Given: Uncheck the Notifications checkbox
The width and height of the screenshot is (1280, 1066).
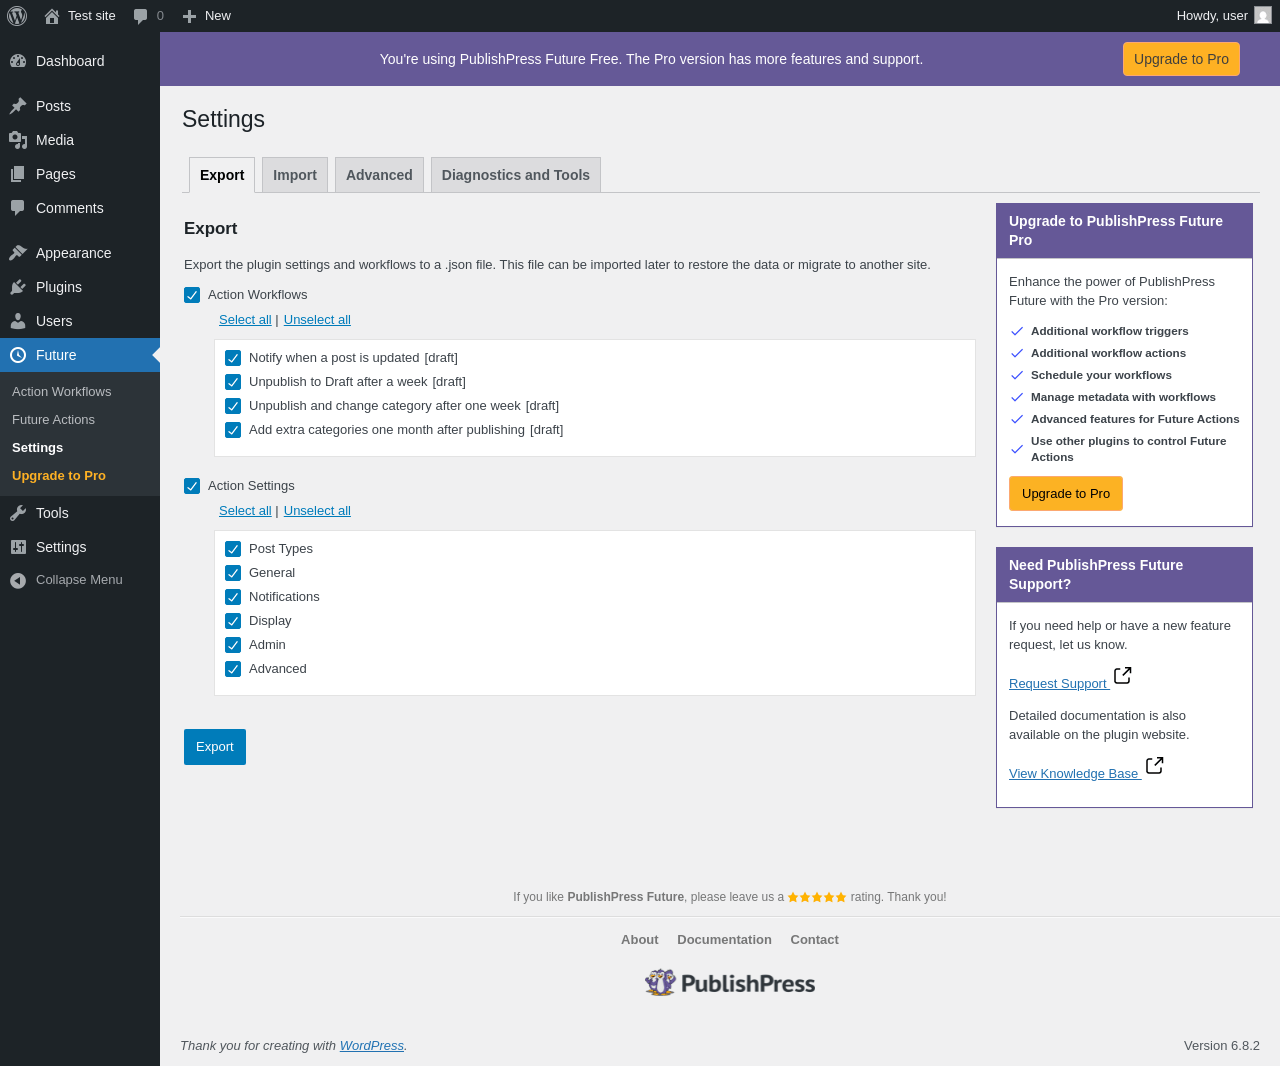Looking at the screenshot, I should (x=233, y=597).
